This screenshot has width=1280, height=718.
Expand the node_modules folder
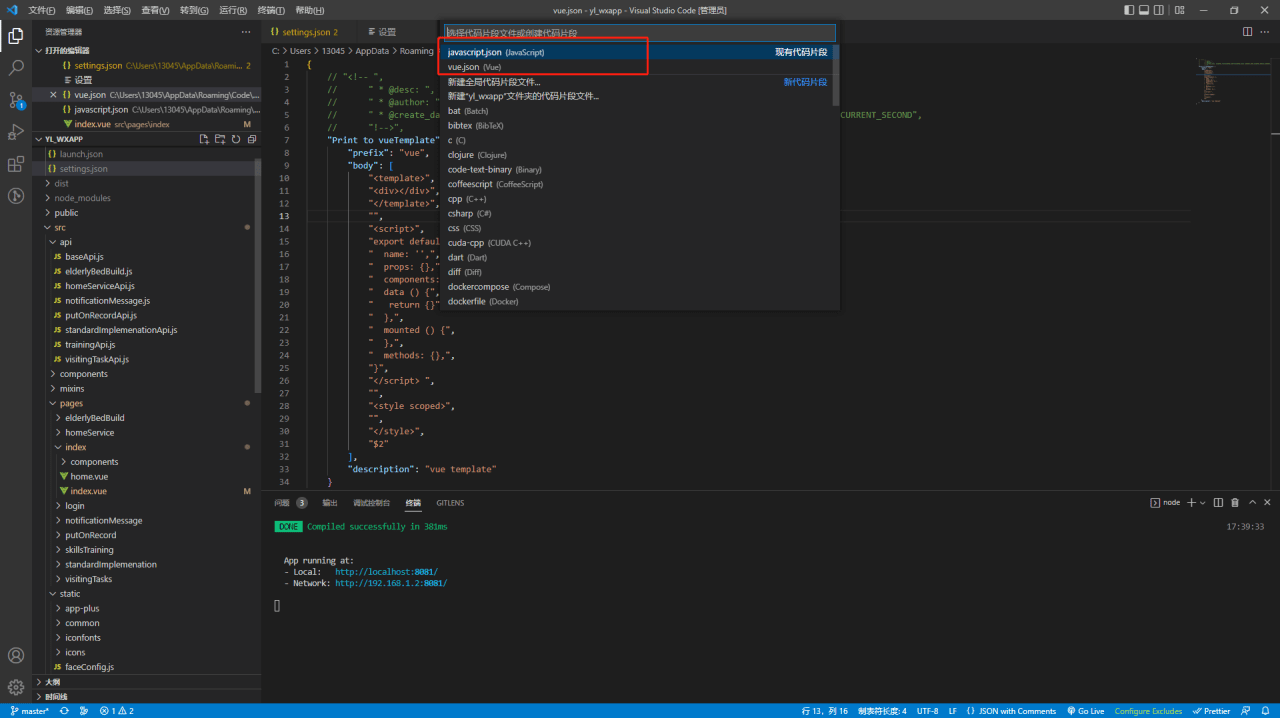(82, 198)
